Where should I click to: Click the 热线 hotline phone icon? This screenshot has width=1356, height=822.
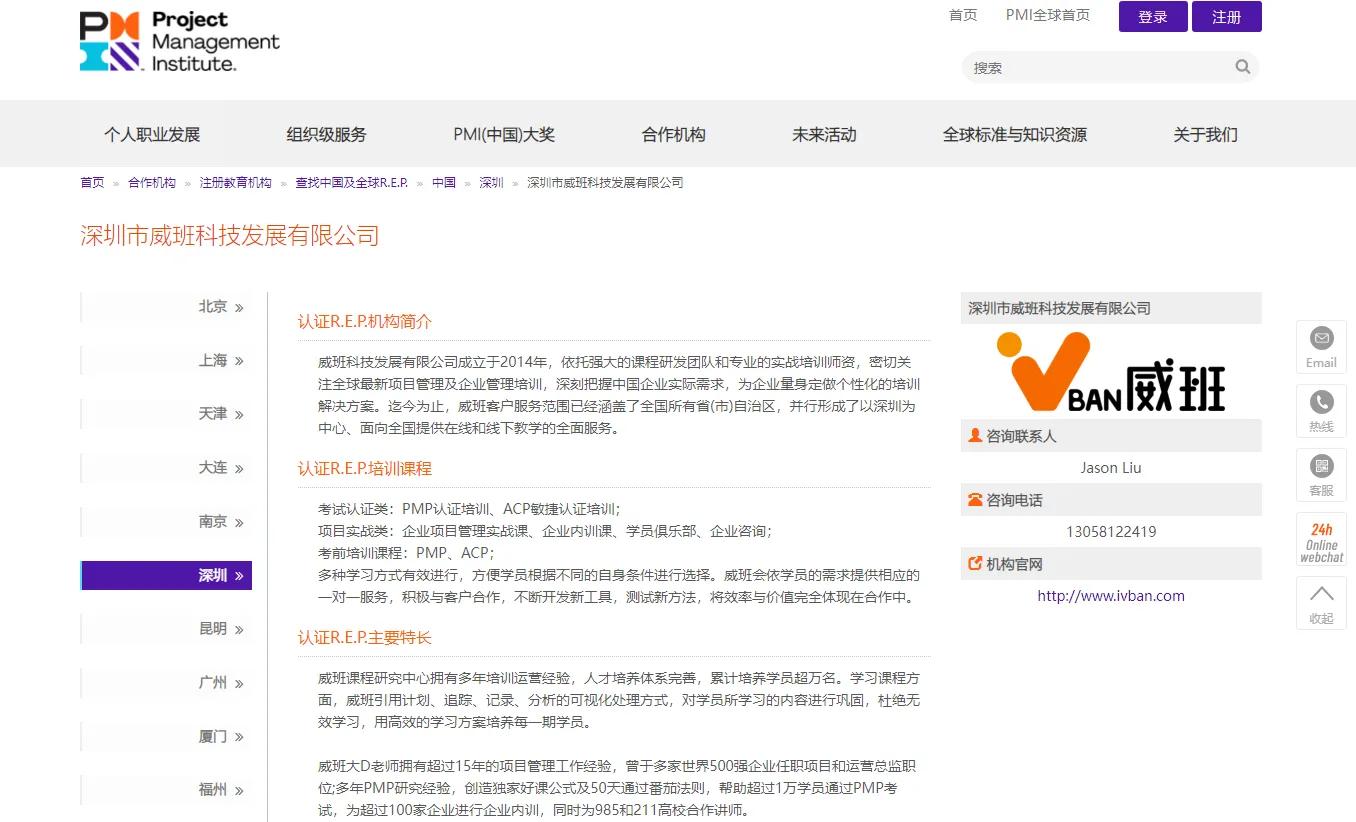pyautogui.click(x=1320, y=410)
